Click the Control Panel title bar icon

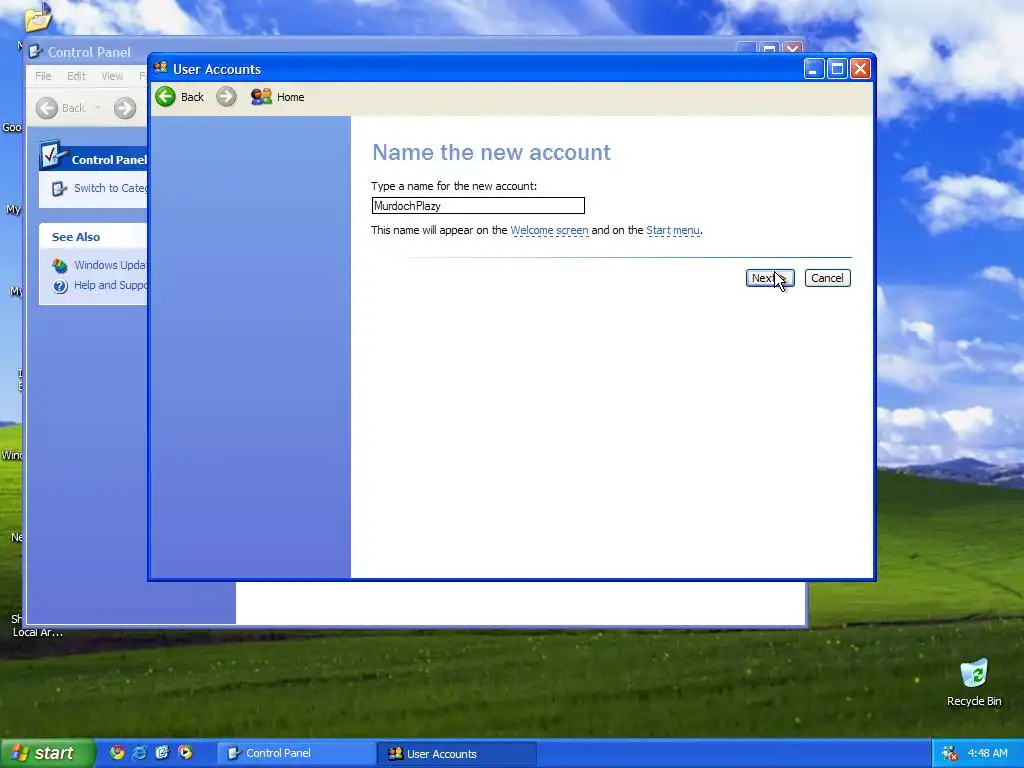(x=36, y=52)
